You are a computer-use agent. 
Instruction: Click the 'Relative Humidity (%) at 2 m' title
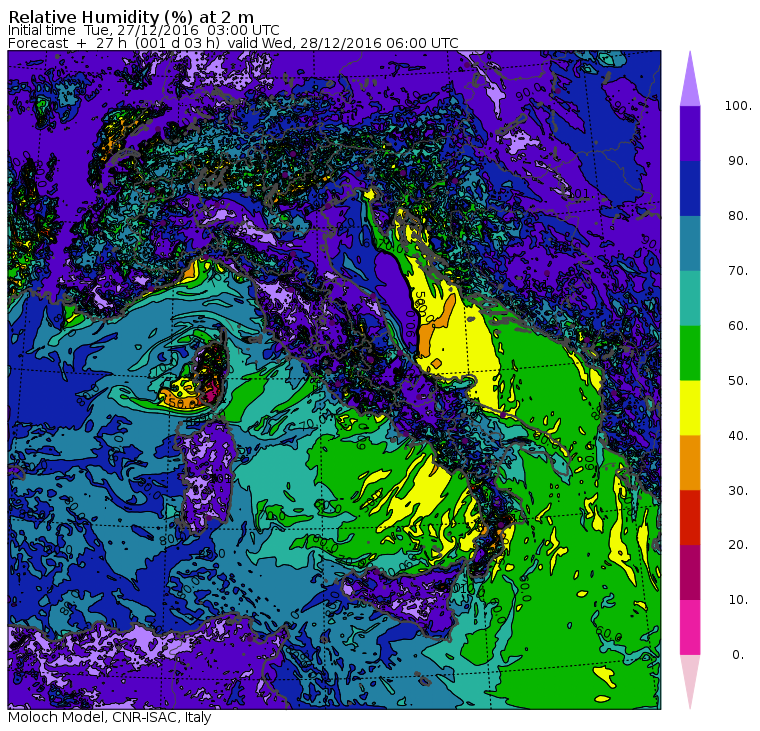(131, 17)
